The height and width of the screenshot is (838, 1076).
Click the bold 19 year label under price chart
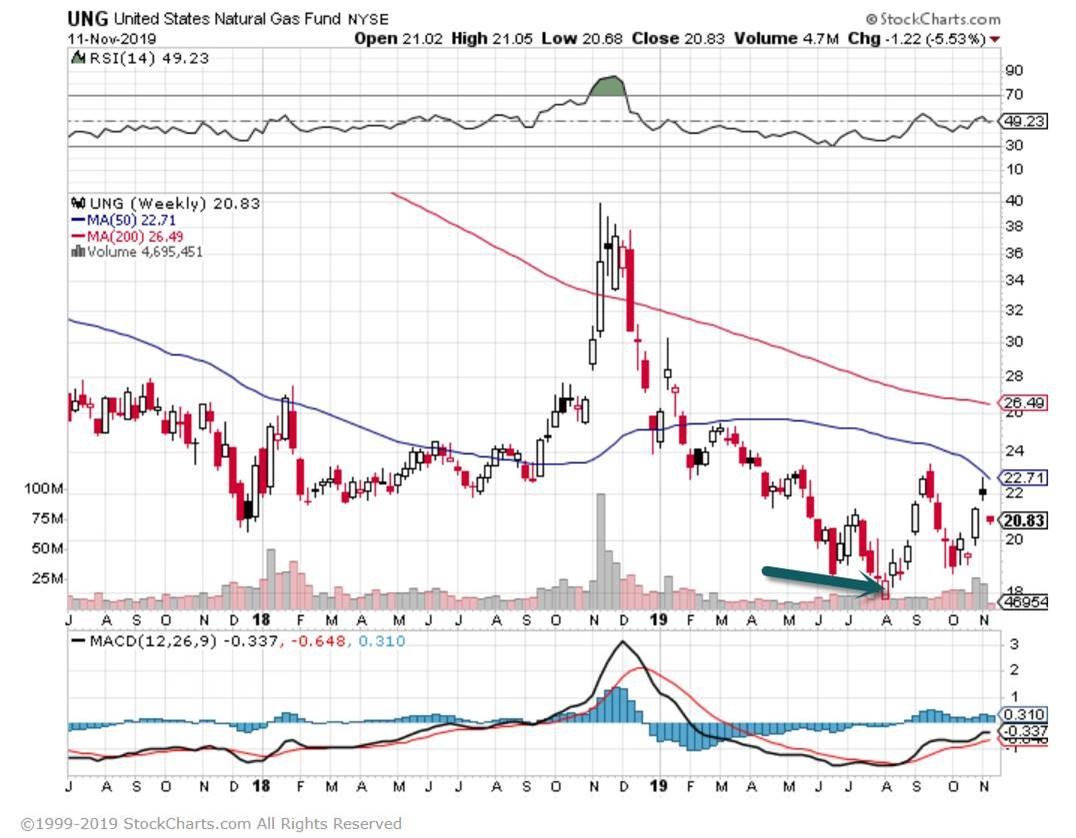[x=659, y=620]
